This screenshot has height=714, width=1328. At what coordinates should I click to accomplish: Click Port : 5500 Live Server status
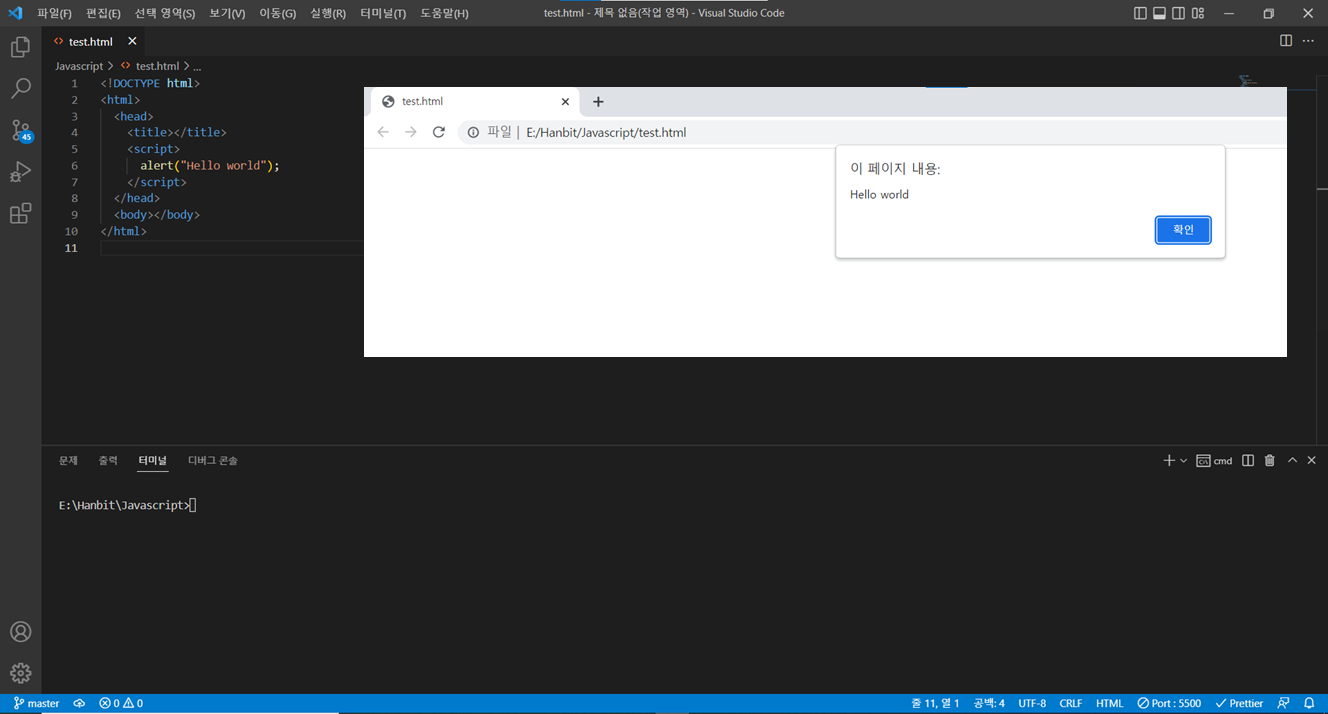point(1169,703)
